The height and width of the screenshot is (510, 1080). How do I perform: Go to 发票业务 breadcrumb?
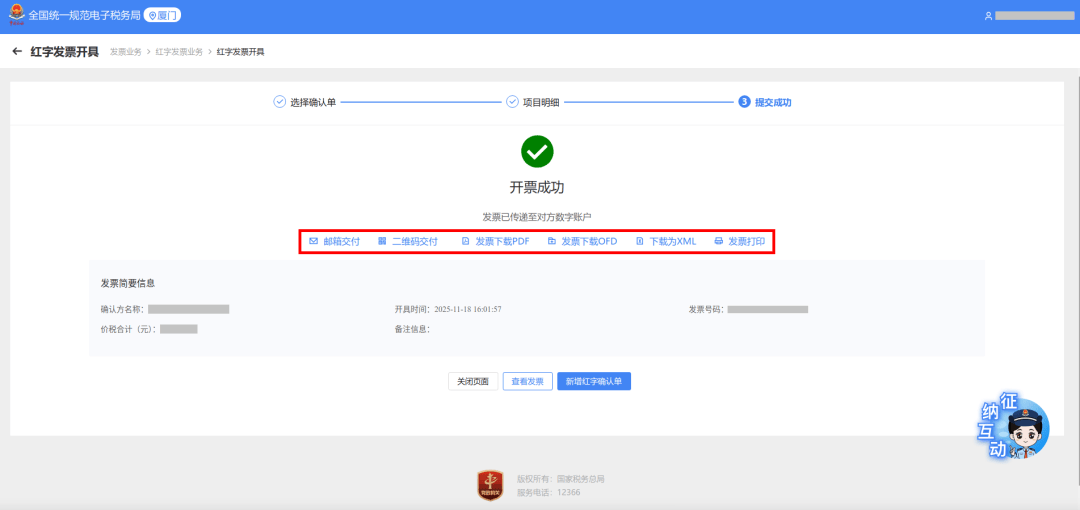point(125,51)
